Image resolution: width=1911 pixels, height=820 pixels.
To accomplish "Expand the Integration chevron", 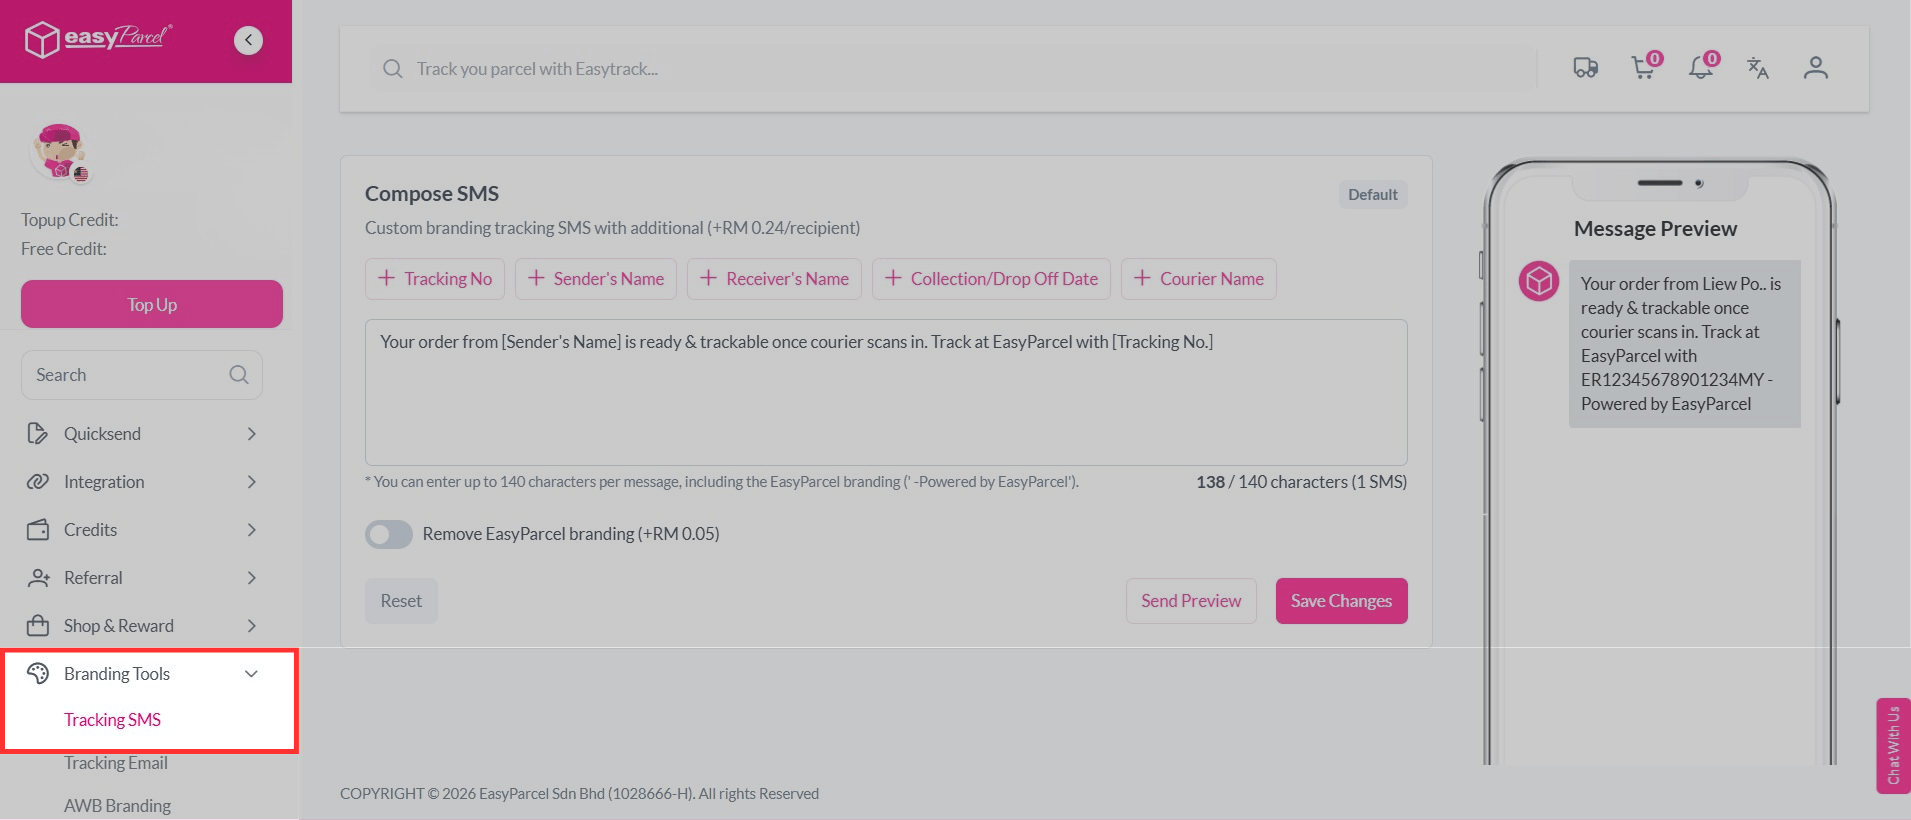I will point(251,482).
